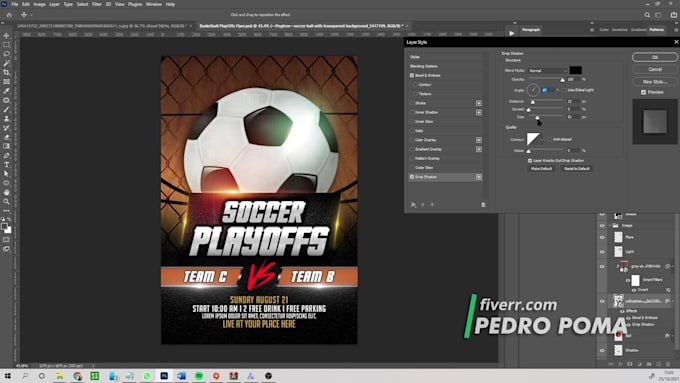This screenshot has width=680, height=383.
Task: Toggle the Use Global Light checkbox
Action: pos(564,90)
